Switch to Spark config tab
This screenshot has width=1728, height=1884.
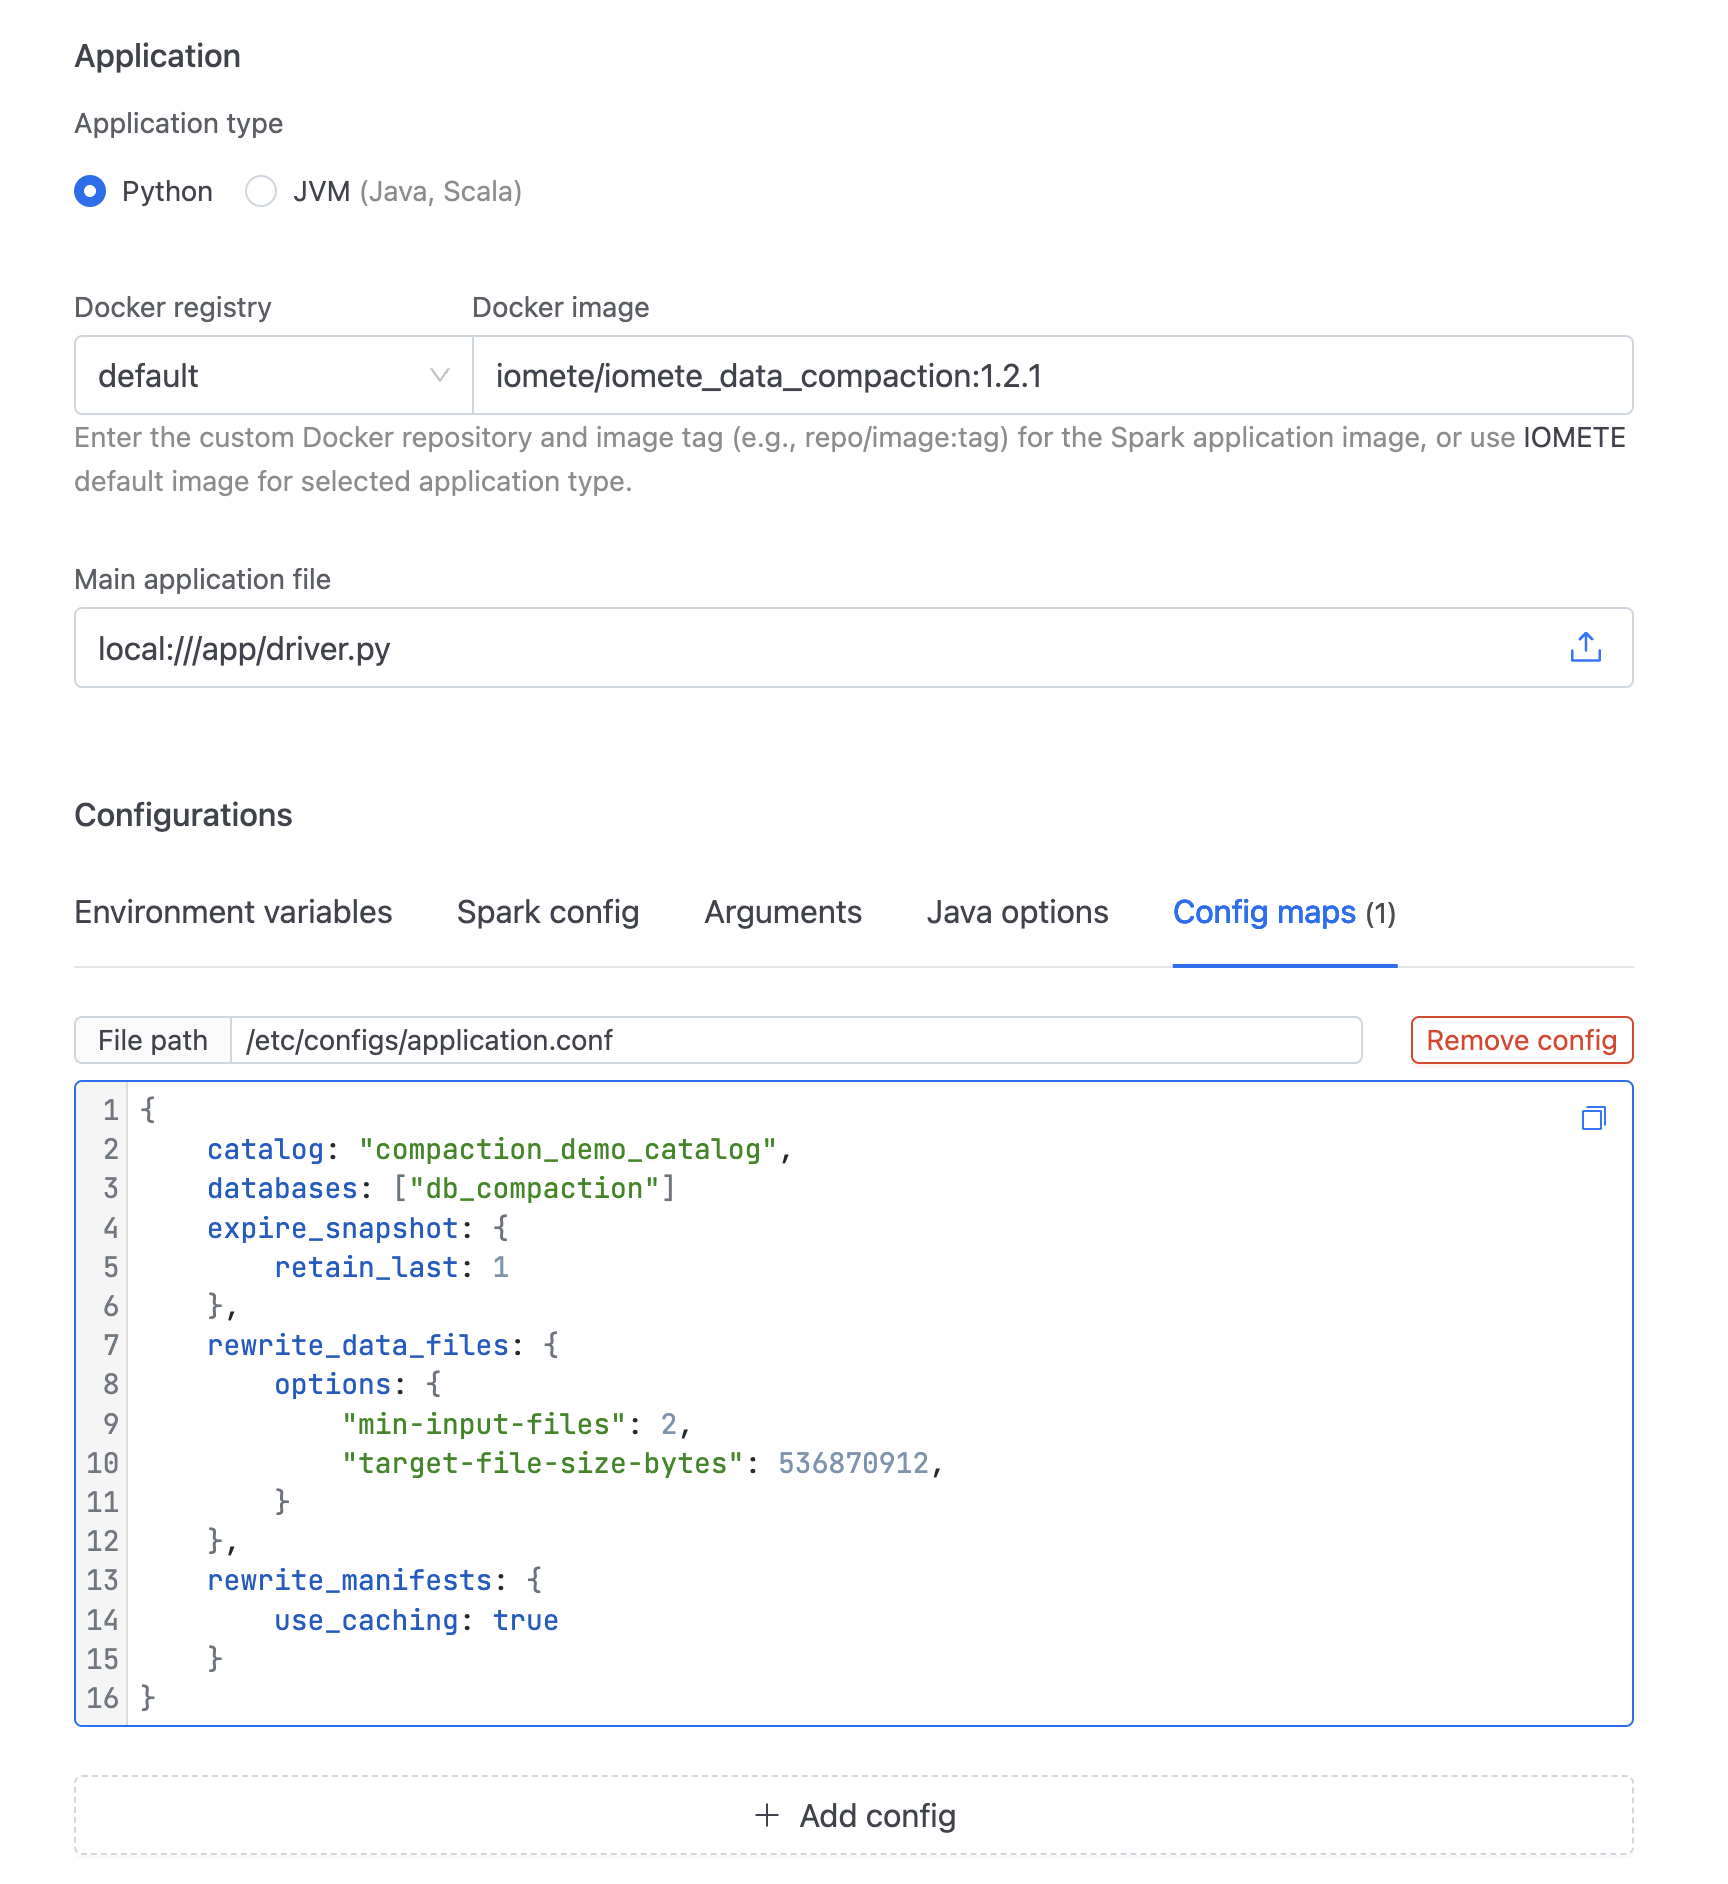pyautogui.click(x=548, y=912)
